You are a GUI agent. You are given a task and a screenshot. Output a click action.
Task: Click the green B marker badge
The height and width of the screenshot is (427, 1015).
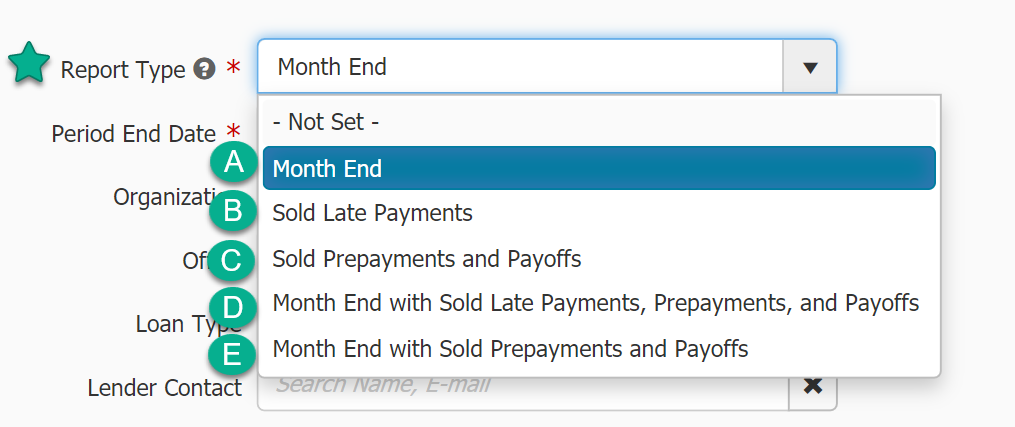pyautogui.click(x=234, y=211)
